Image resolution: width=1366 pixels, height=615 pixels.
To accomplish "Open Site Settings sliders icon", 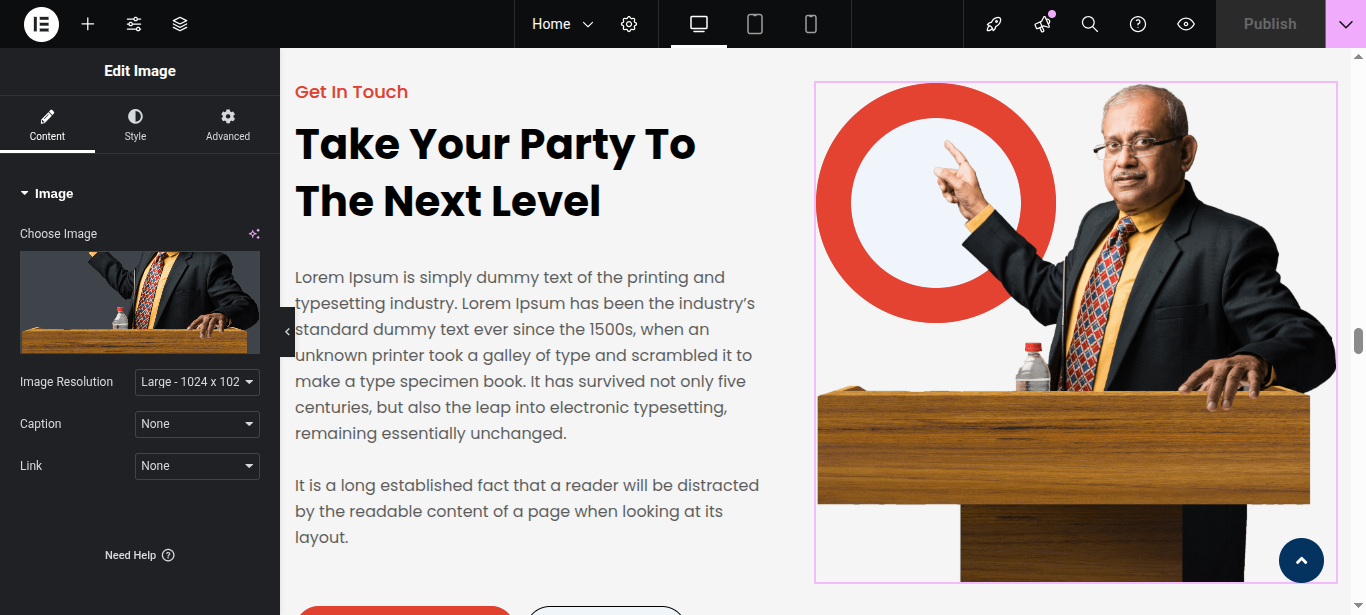I will pos(134,24).
